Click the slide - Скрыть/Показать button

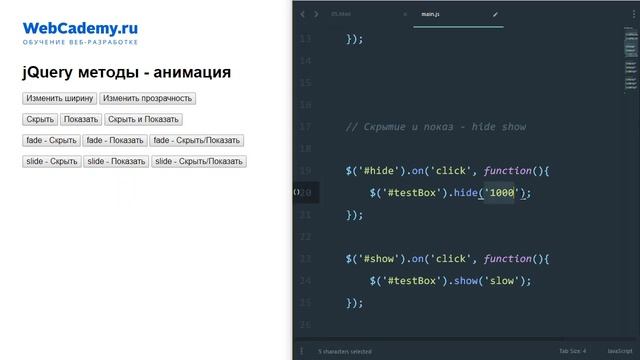click(199, 162)
